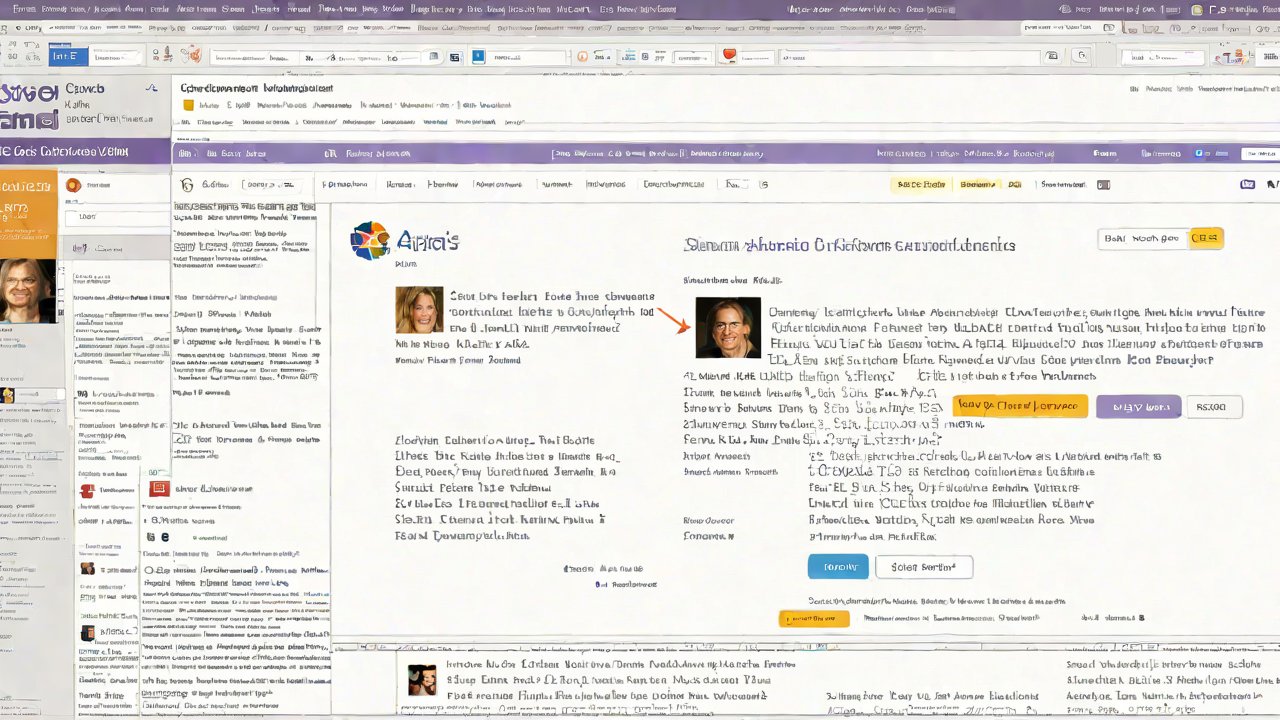Click the yellow button beside the search field
The height and width of the screenshot is (720, 1280).
(1205, 238)
